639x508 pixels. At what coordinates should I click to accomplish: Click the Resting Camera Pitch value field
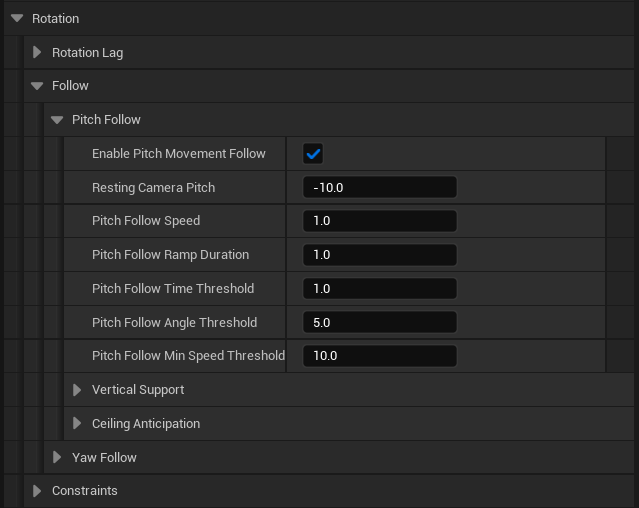pyautogui.click(x=379, y=188)
